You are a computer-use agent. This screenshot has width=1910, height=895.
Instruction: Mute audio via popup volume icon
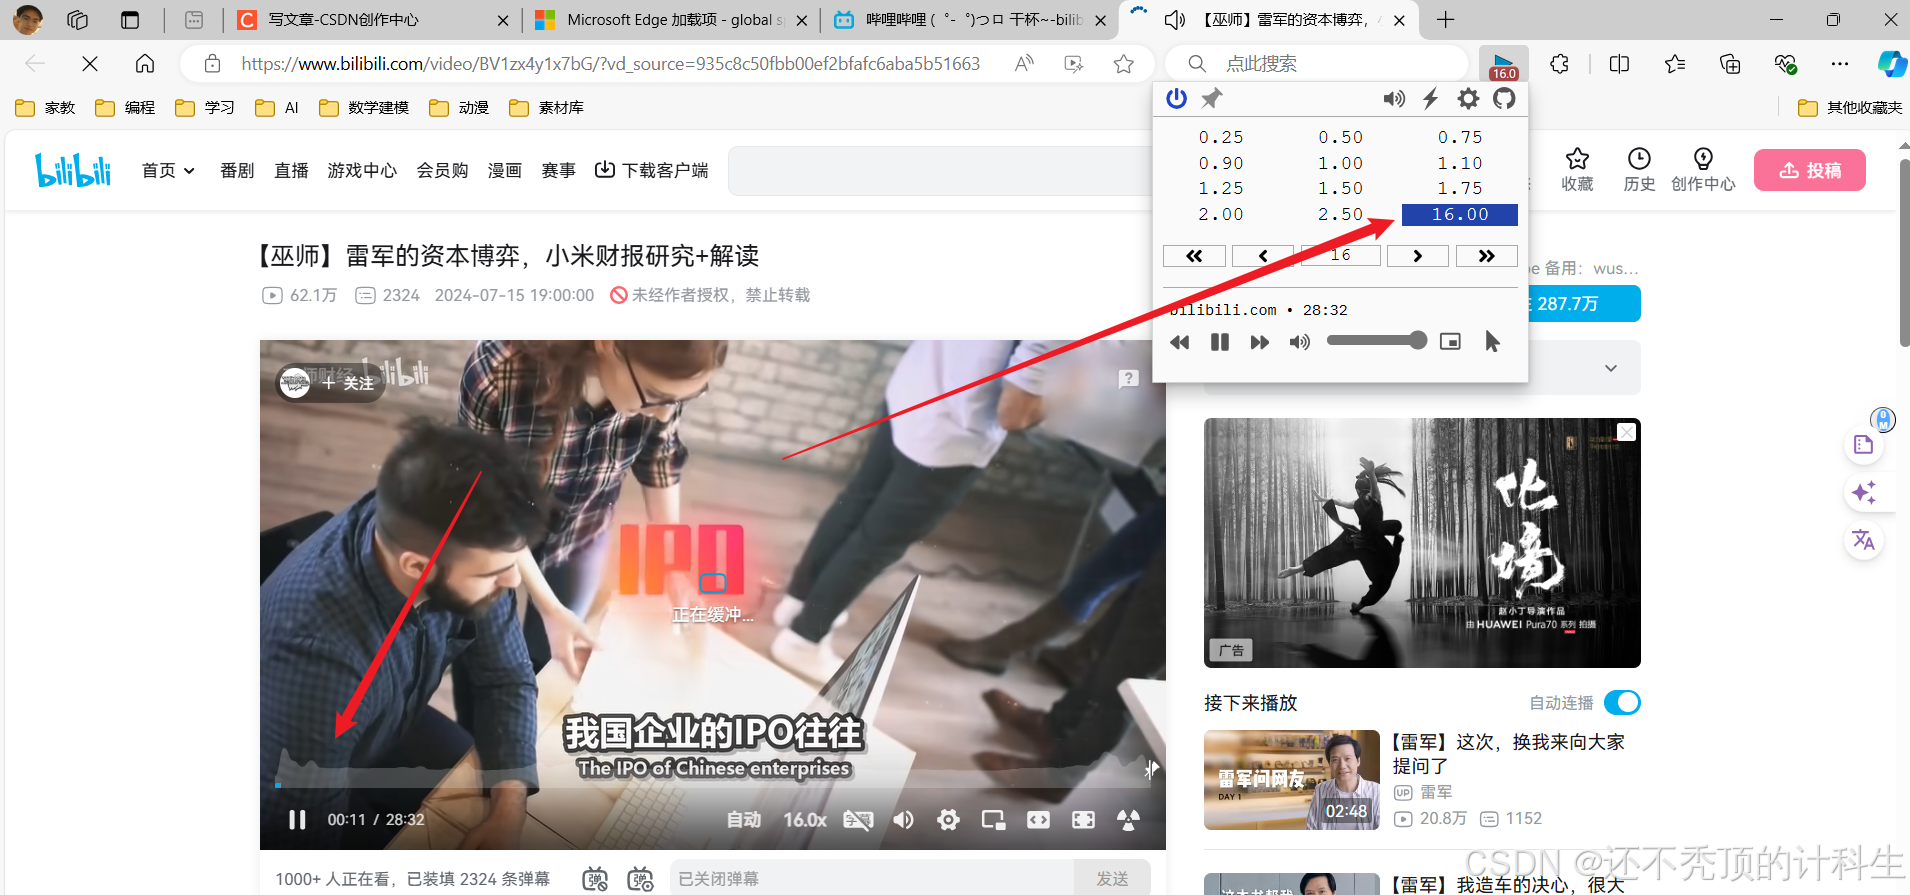click(x=1300, y=342)
